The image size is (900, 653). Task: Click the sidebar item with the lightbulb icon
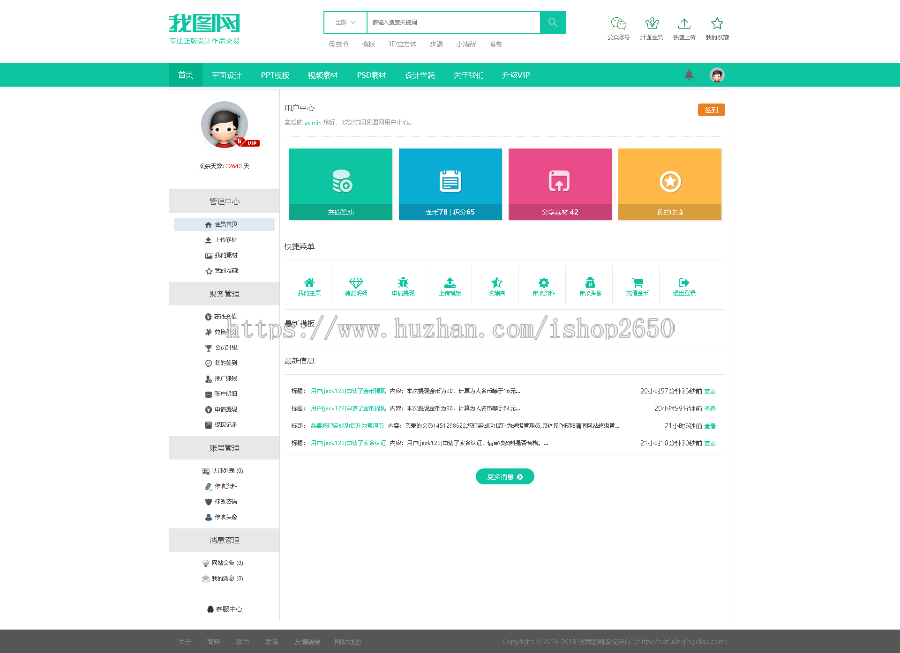(222, 563)
